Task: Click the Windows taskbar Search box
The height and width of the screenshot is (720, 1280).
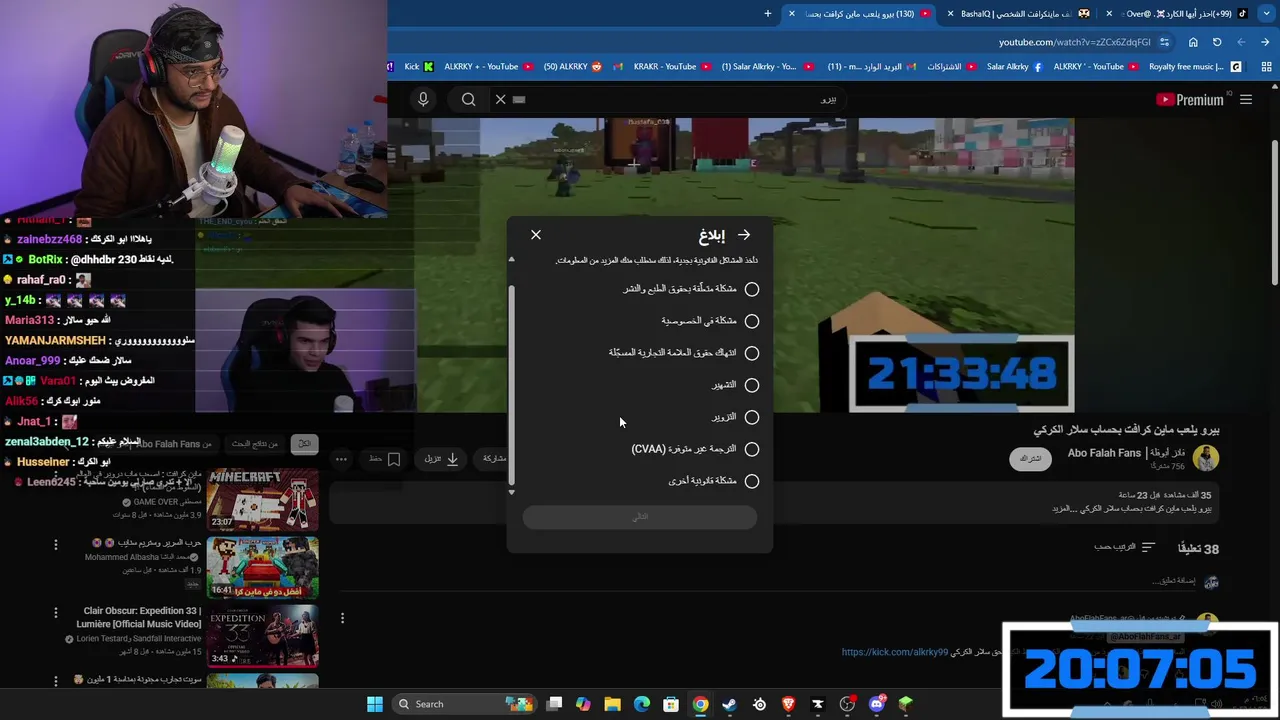Action: pyautogui.click(x=465, y=704)
